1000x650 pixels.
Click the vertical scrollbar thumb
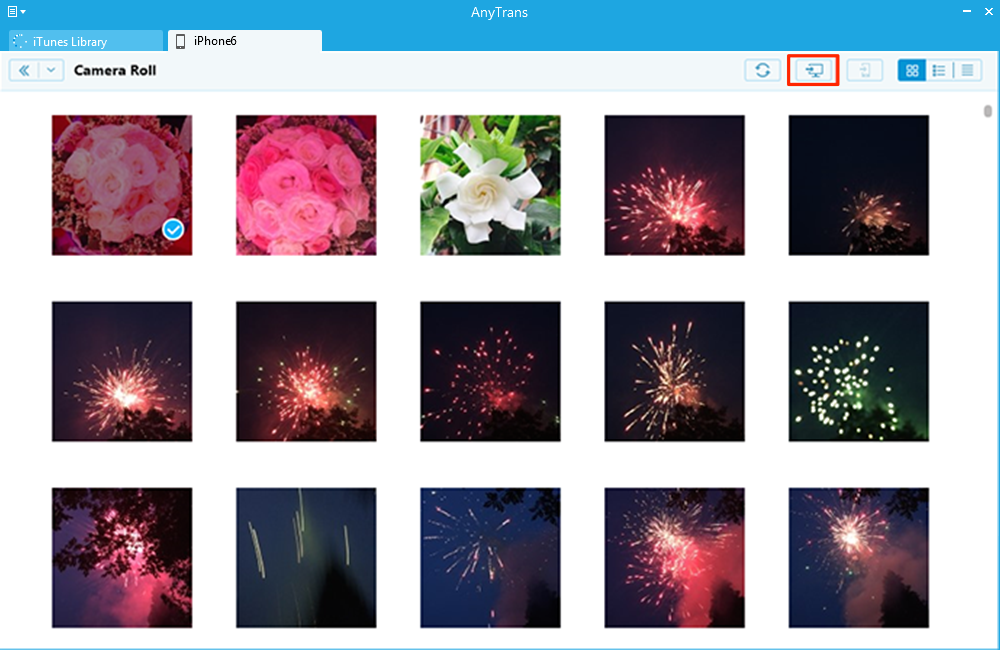point(988,111)
